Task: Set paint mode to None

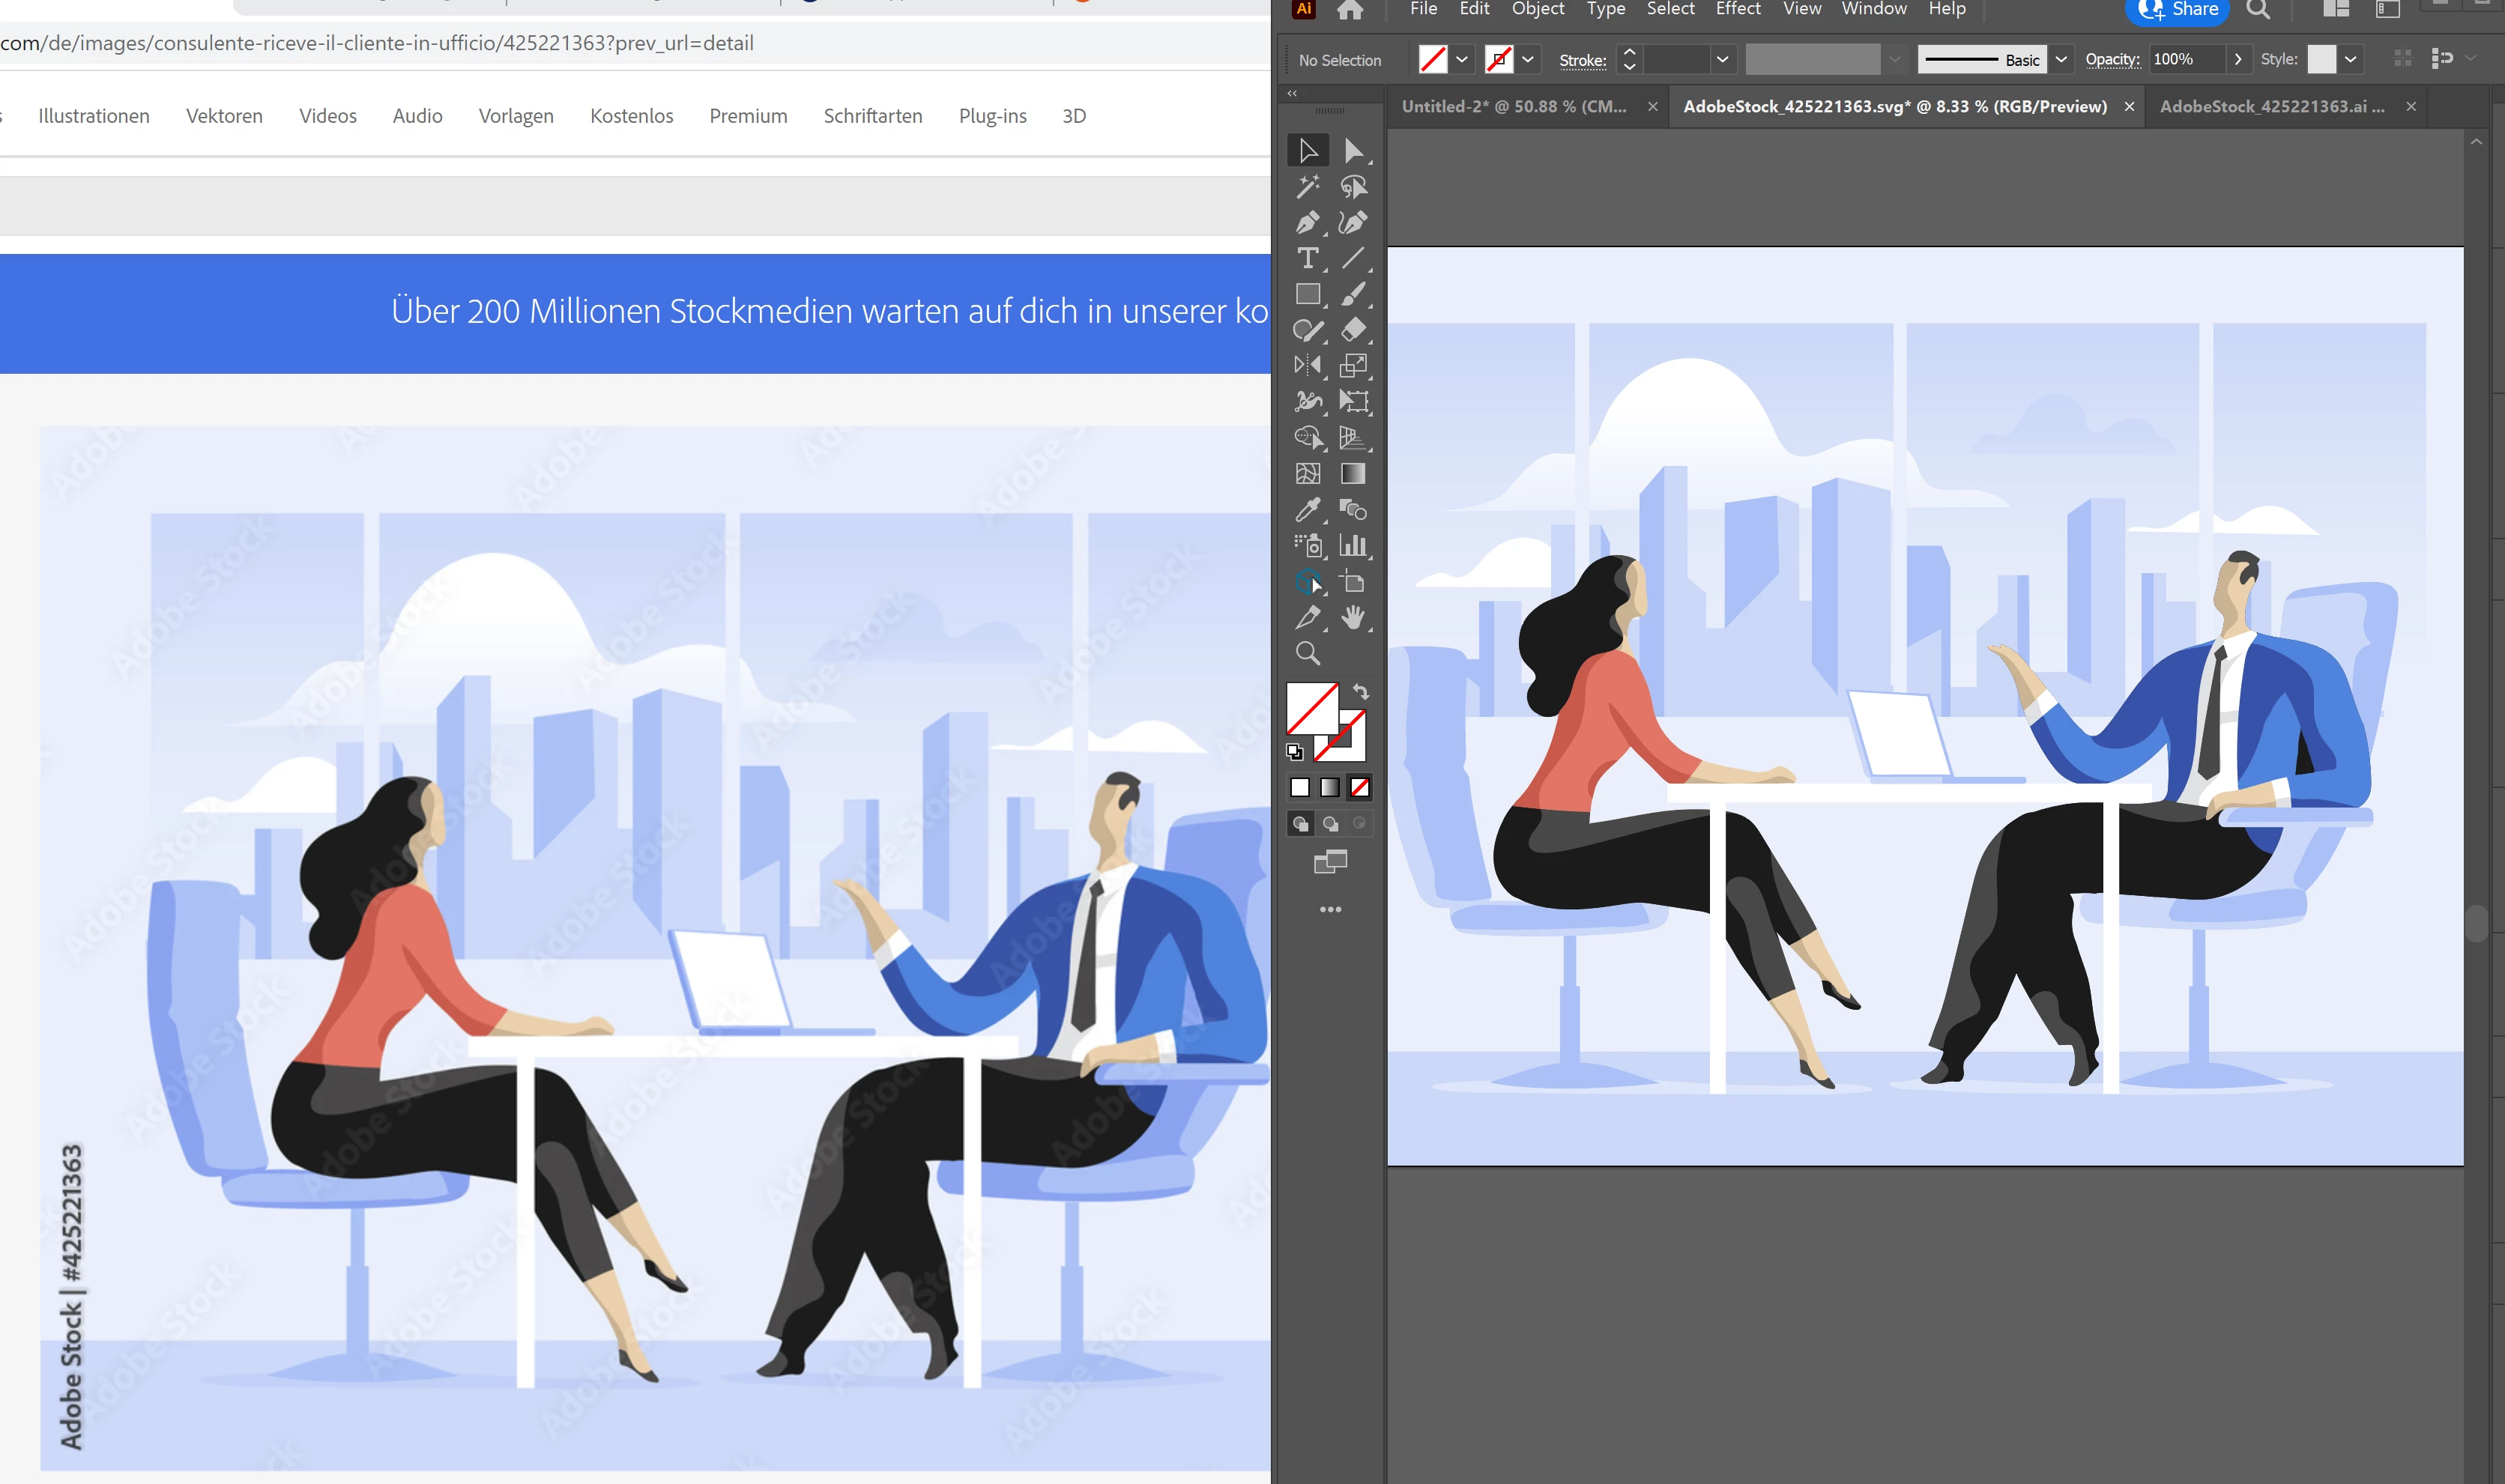Action: point(1359,788)
